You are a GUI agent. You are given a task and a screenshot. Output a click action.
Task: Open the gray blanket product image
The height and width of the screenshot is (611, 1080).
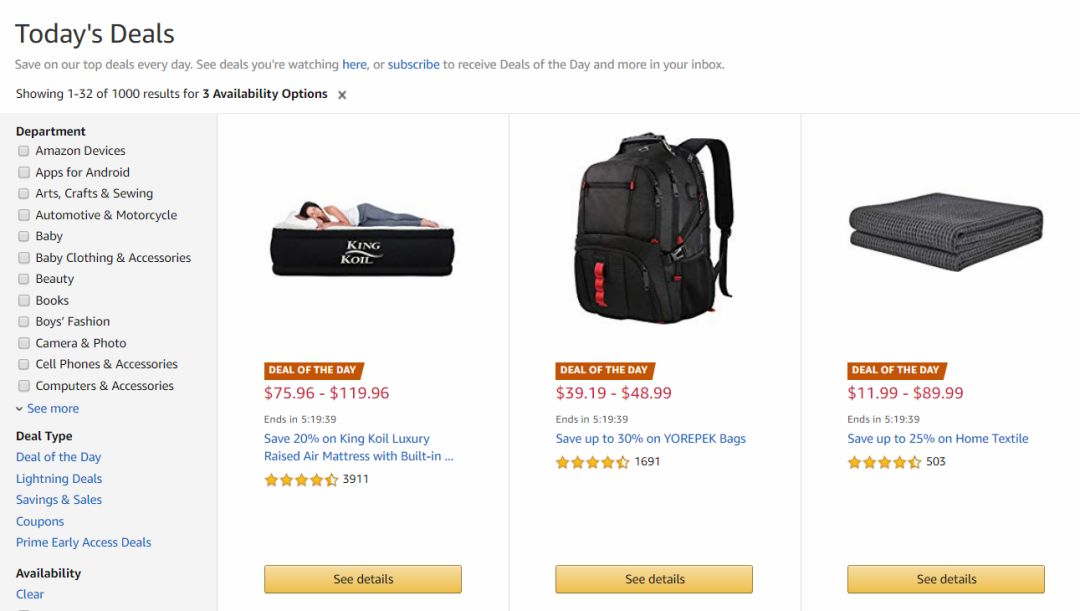click(x=946, y=231)
